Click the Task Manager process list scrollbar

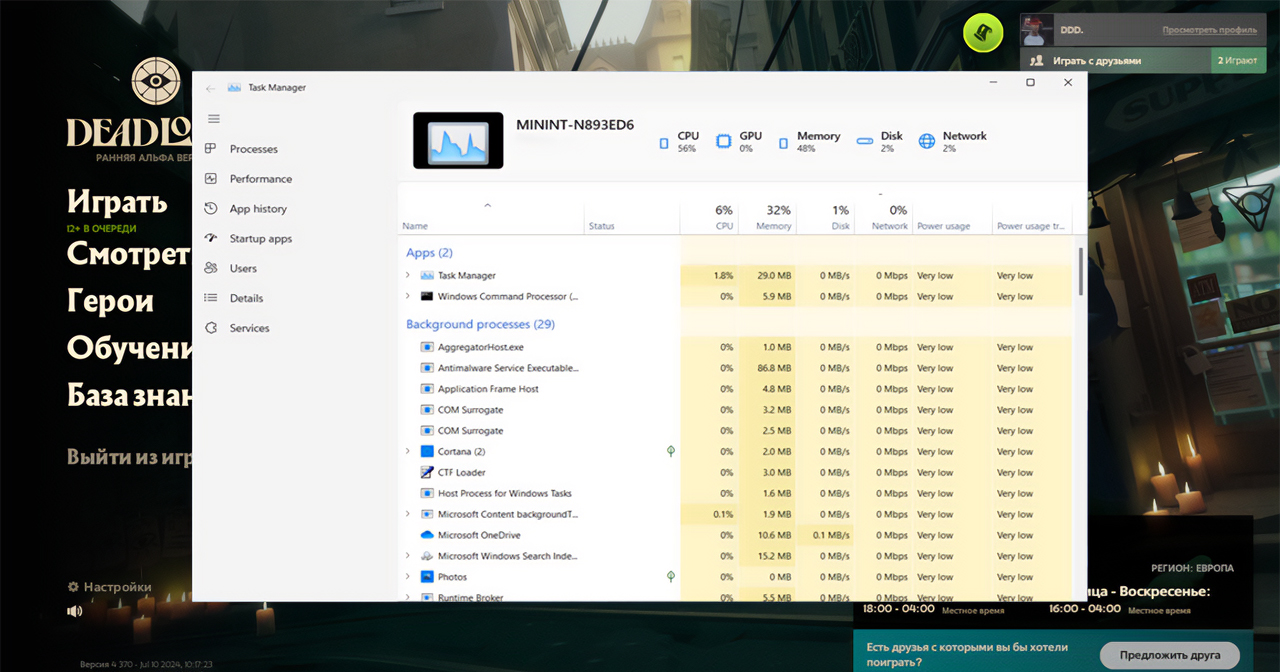(1080, 271)
